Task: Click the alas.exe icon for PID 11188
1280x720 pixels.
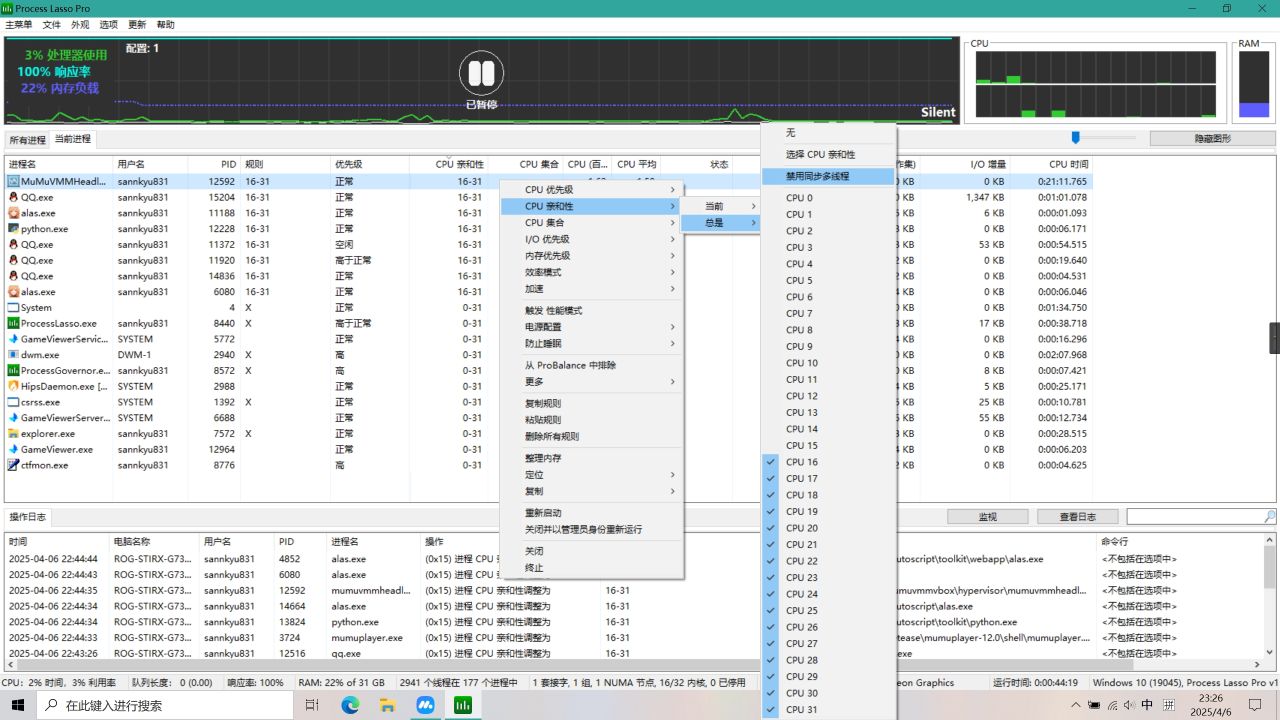Action: [x=14, y=213]
